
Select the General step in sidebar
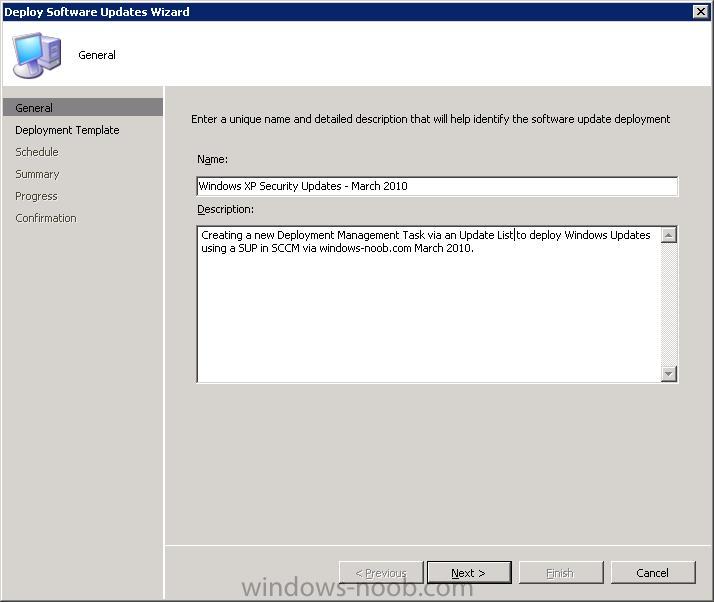coord(83,107)
